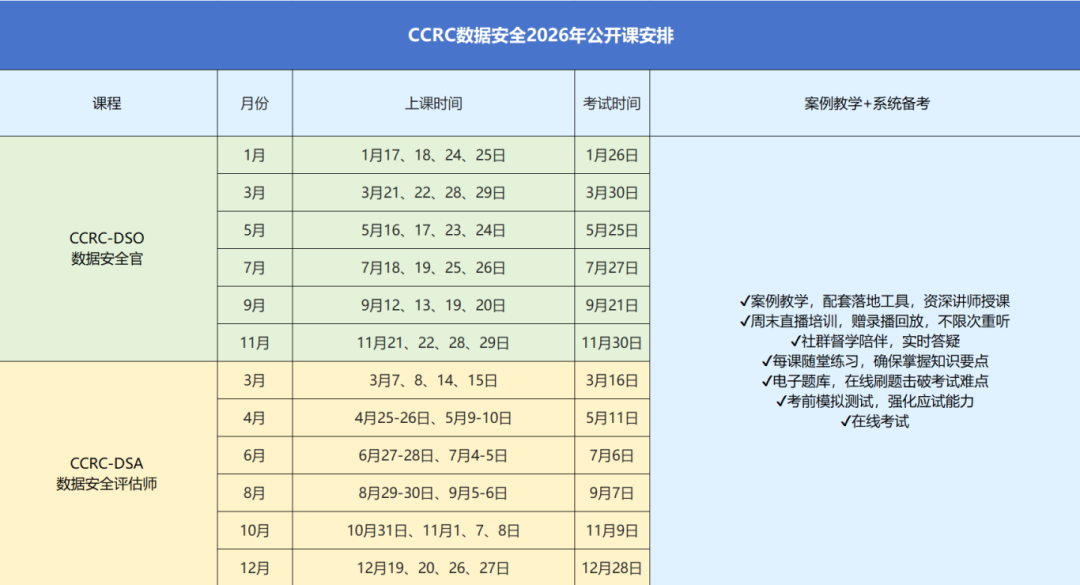Select the 1月26日 exam date cell

click(x=612, y=155)
